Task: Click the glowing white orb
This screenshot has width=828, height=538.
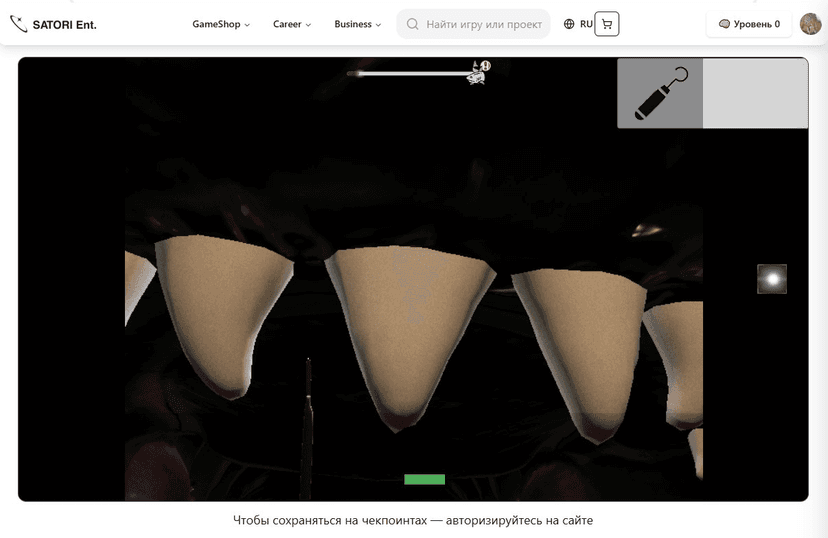Action: point(771,279)
